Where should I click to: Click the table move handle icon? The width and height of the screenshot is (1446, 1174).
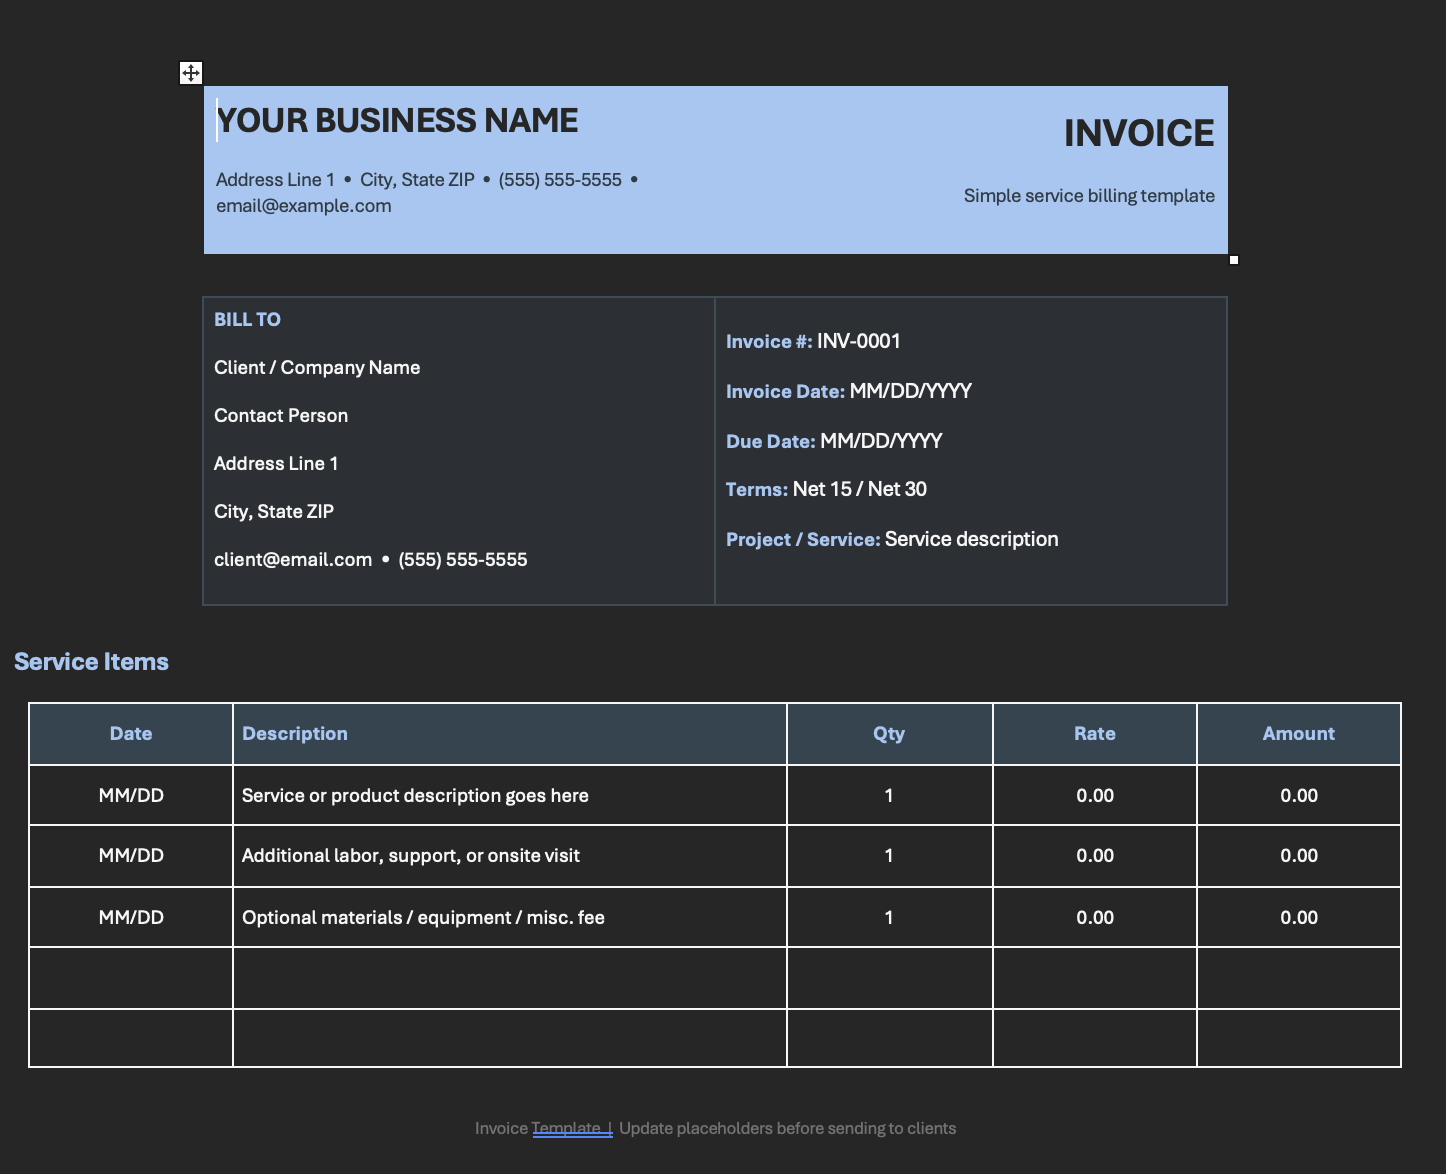click(x=190, y=73)
